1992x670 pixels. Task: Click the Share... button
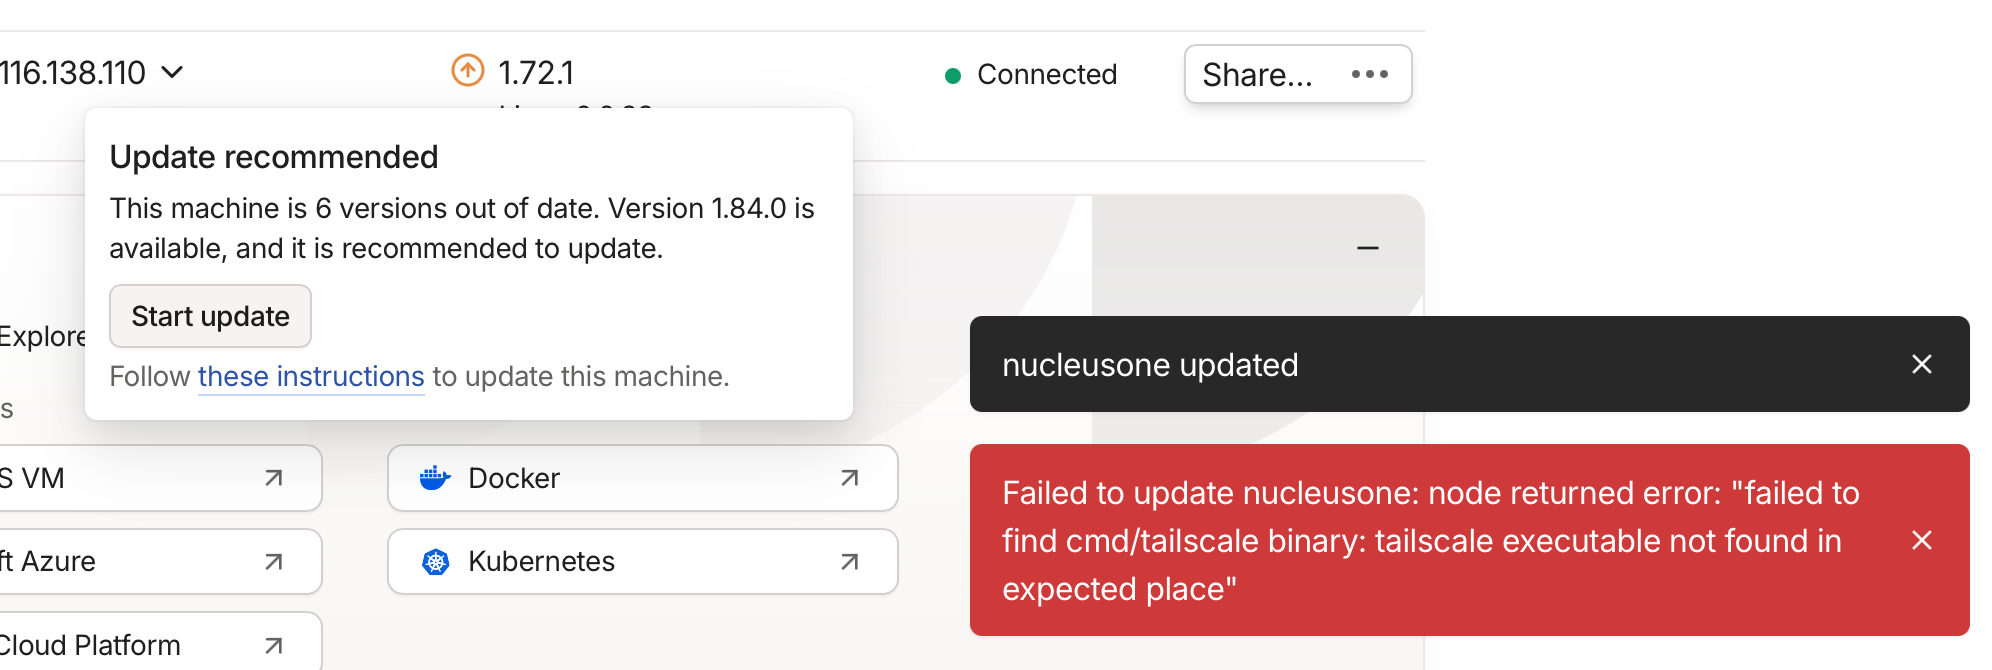pos(1257,74)
